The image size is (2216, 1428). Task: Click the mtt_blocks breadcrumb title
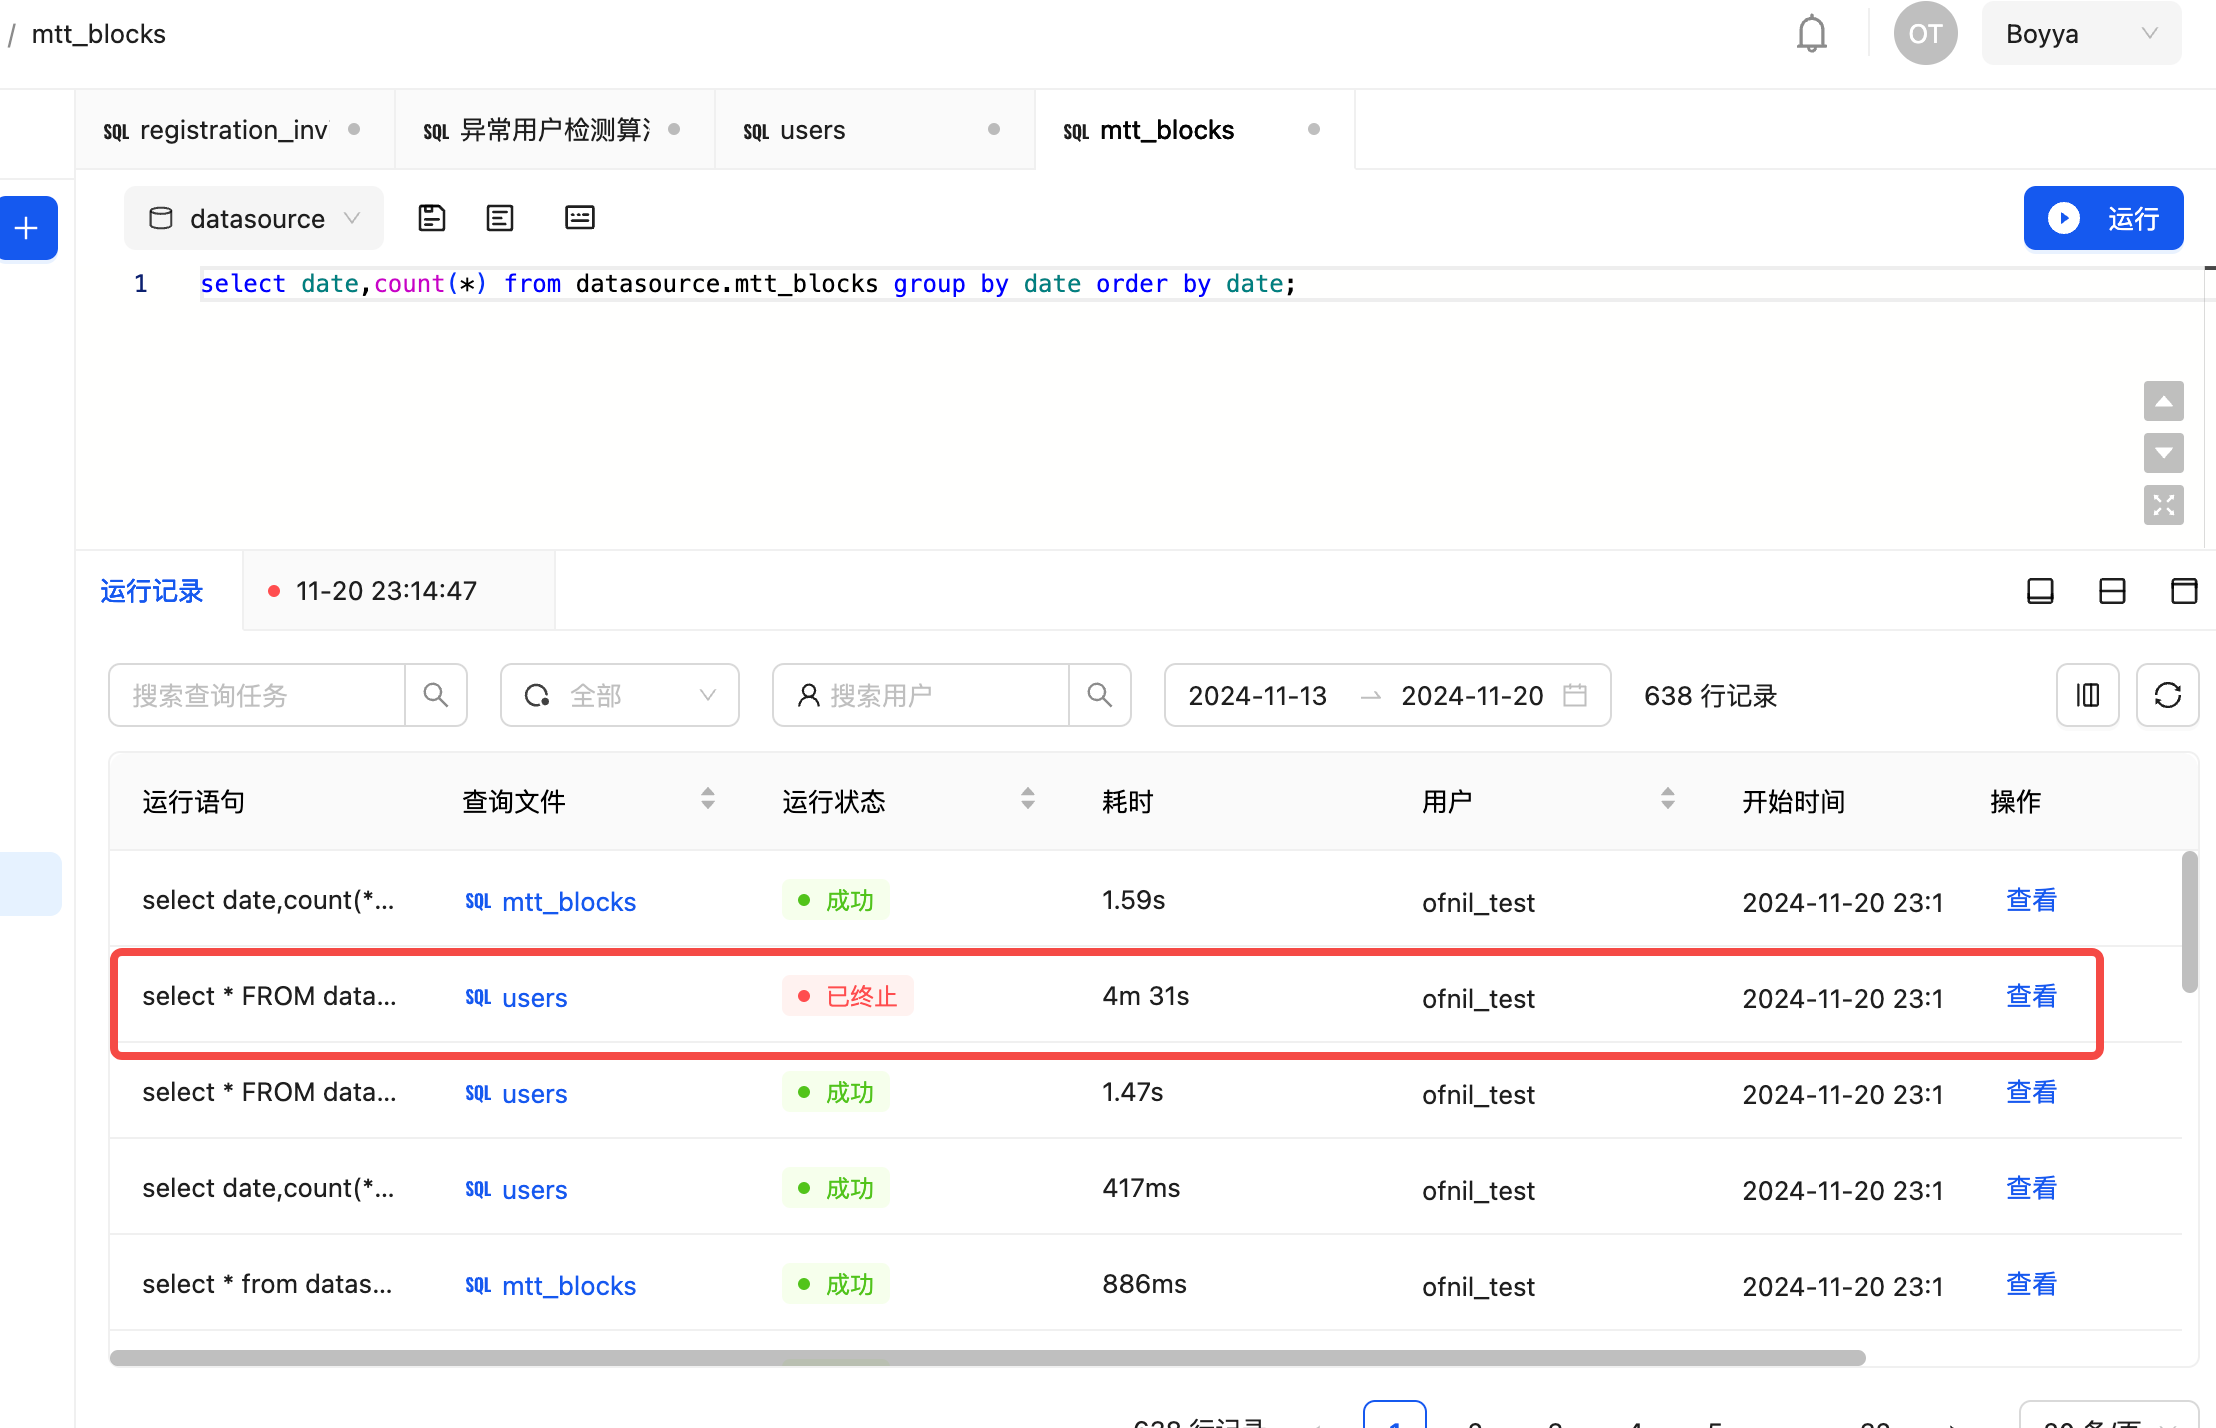(x=98, y=34)
